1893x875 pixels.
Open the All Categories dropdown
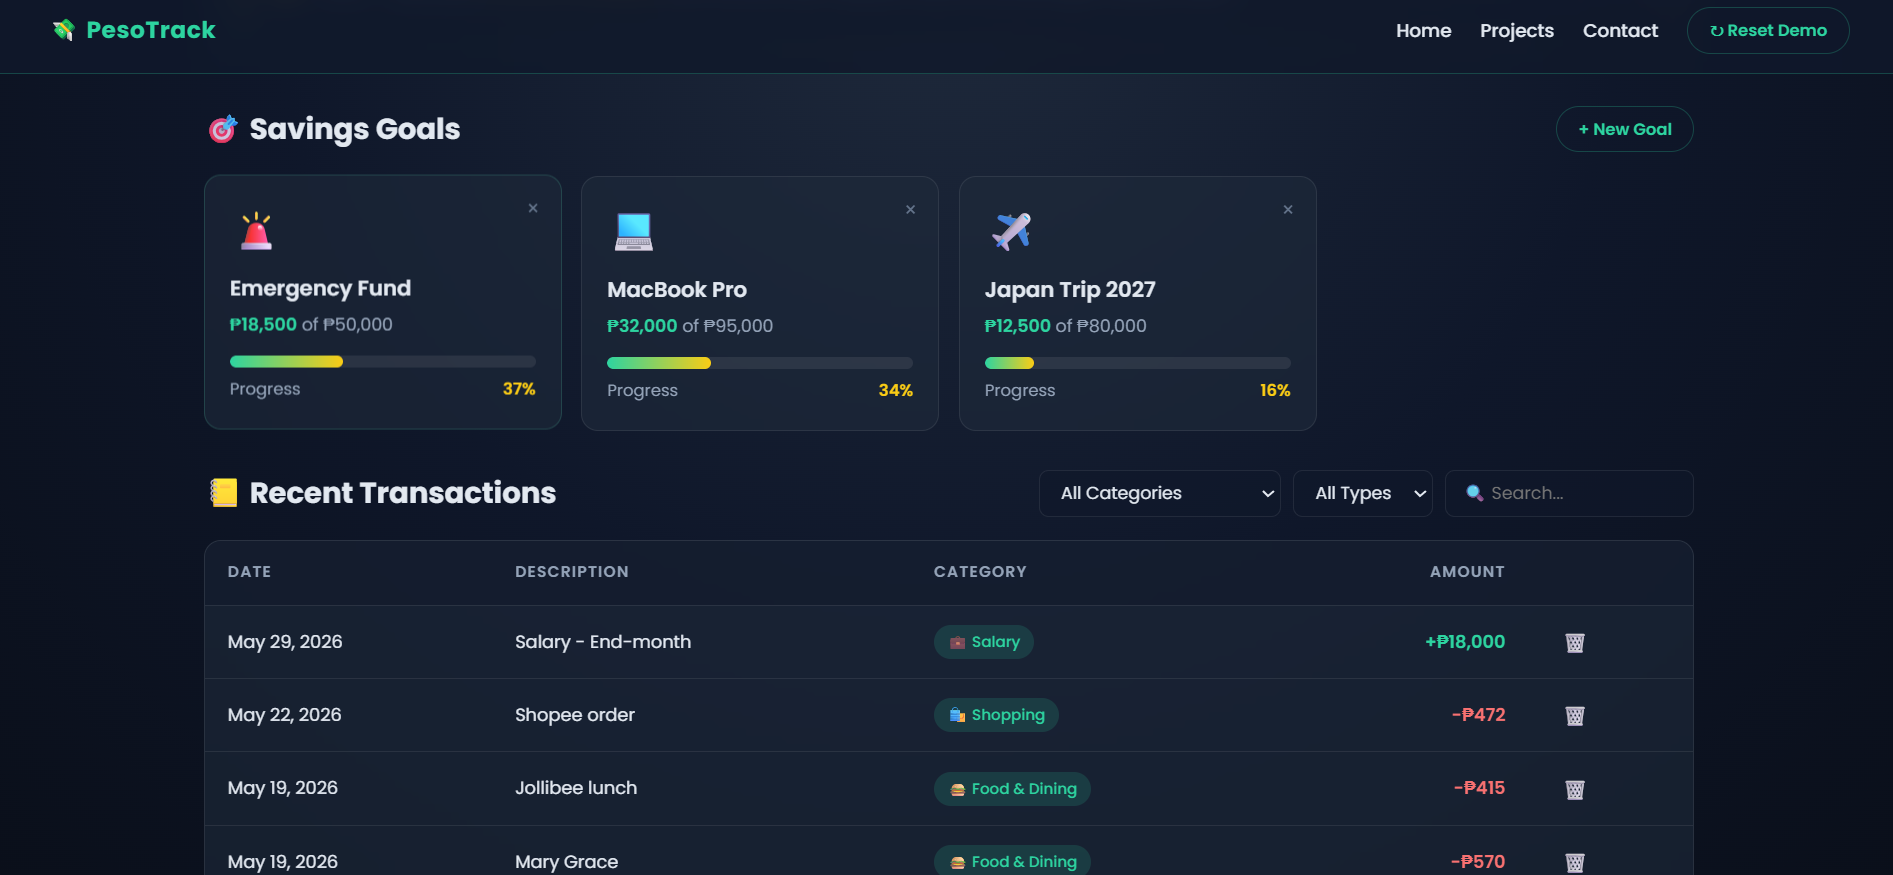pos(1160,493)
